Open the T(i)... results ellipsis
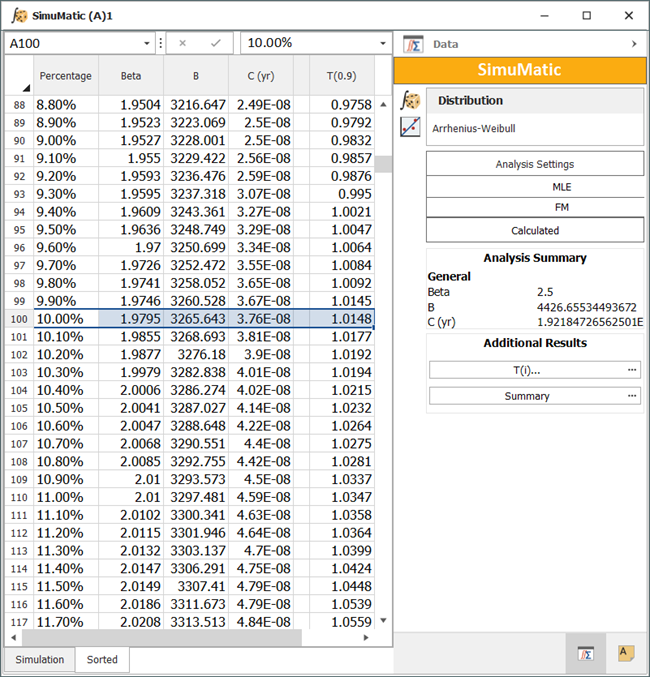 tap(632, 370)
